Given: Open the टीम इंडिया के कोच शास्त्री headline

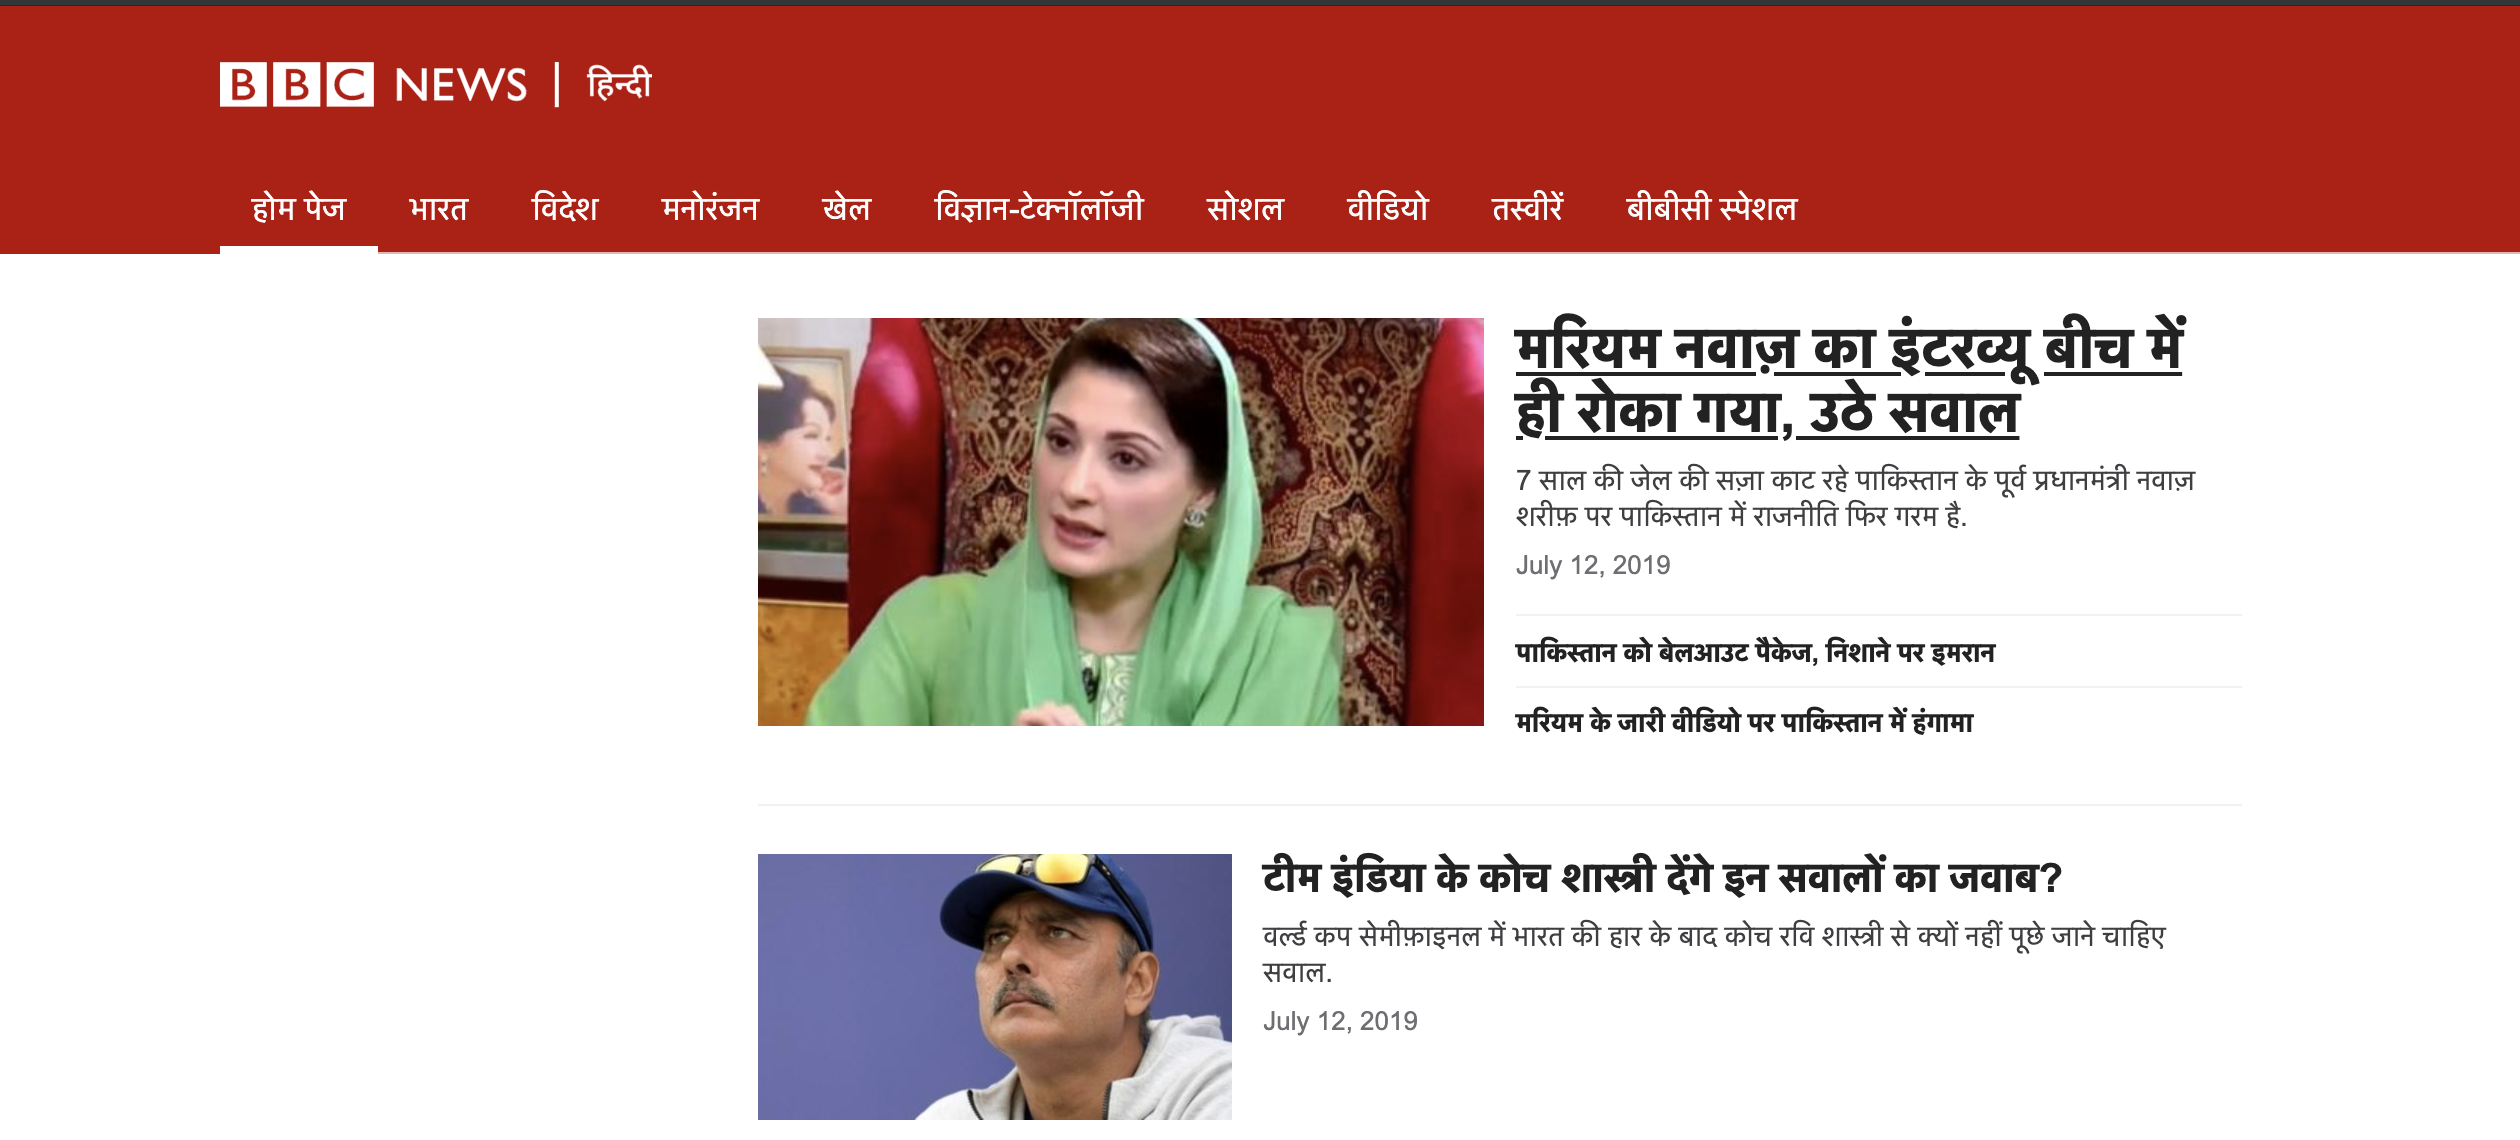Looking at the screenshot, I should 1662,878.
